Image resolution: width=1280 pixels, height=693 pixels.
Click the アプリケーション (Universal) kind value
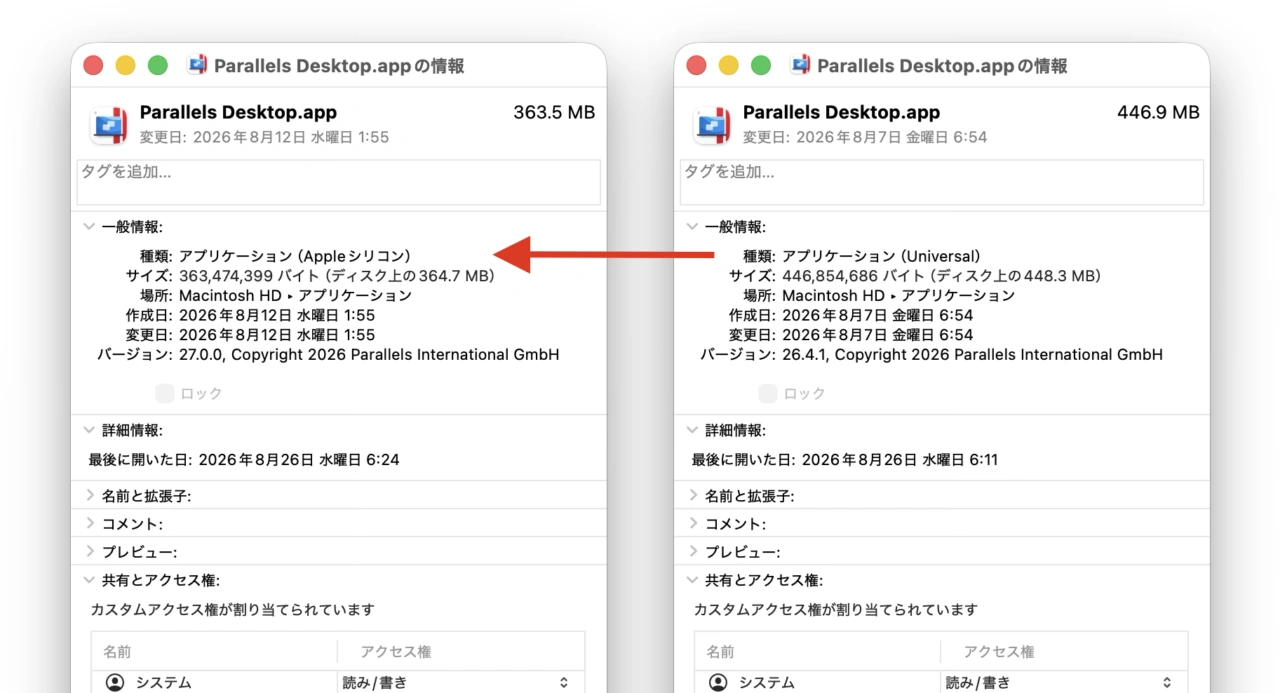tap(881, 256)
